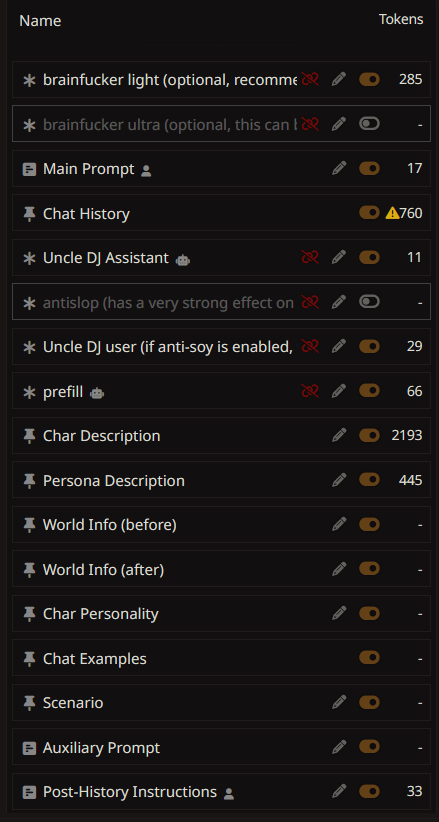Screen dimensions: 439x822
Task: Disable the Chat History toggle
Action: 369,212
